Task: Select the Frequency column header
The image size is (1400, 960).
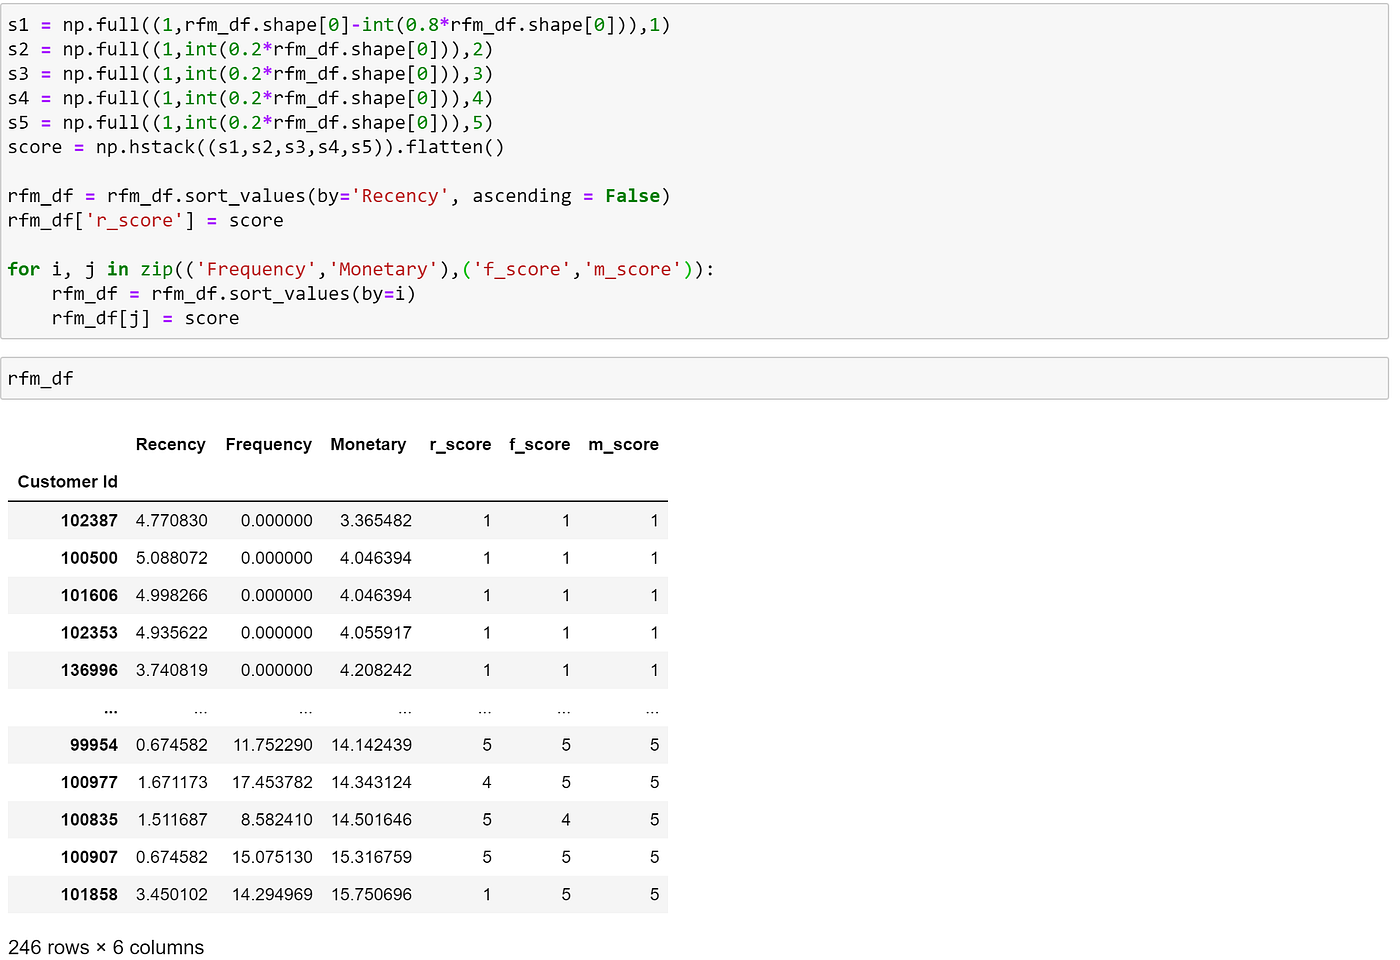Action: coord(268,444)
